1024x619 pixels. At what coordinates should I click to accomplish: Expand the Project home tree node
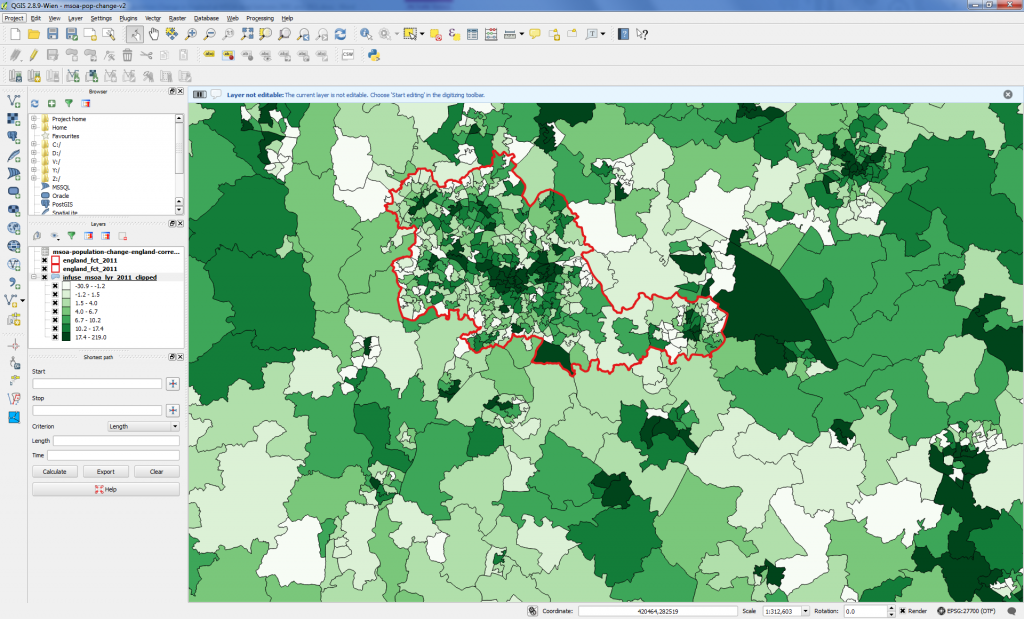click(34, 119)
